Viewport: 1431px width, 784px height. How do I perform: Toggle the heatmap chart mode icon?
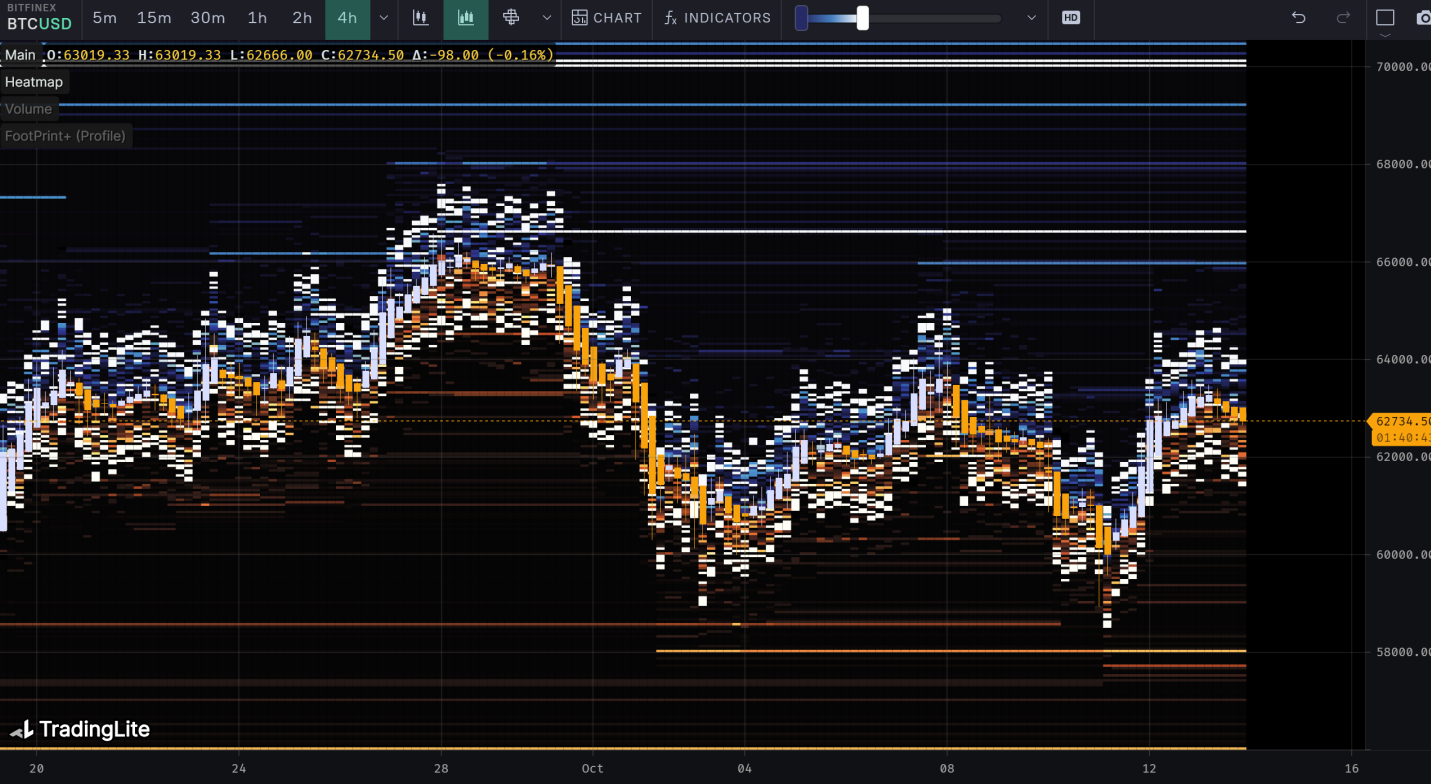click(x=466, y=18)
